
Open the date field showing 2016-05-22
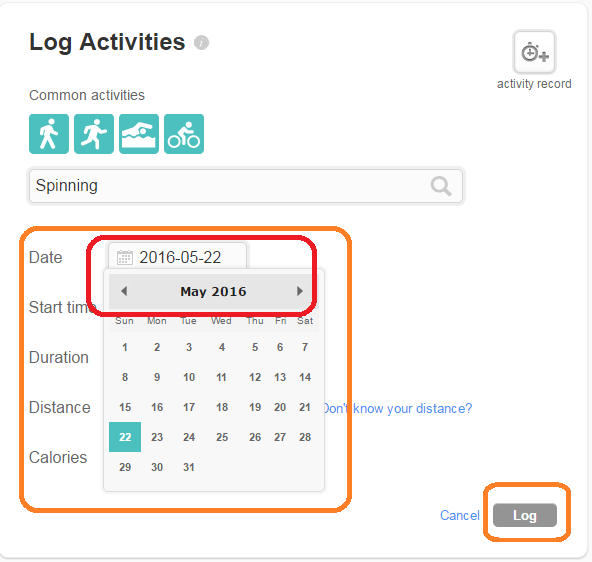[x=177, y=257]
